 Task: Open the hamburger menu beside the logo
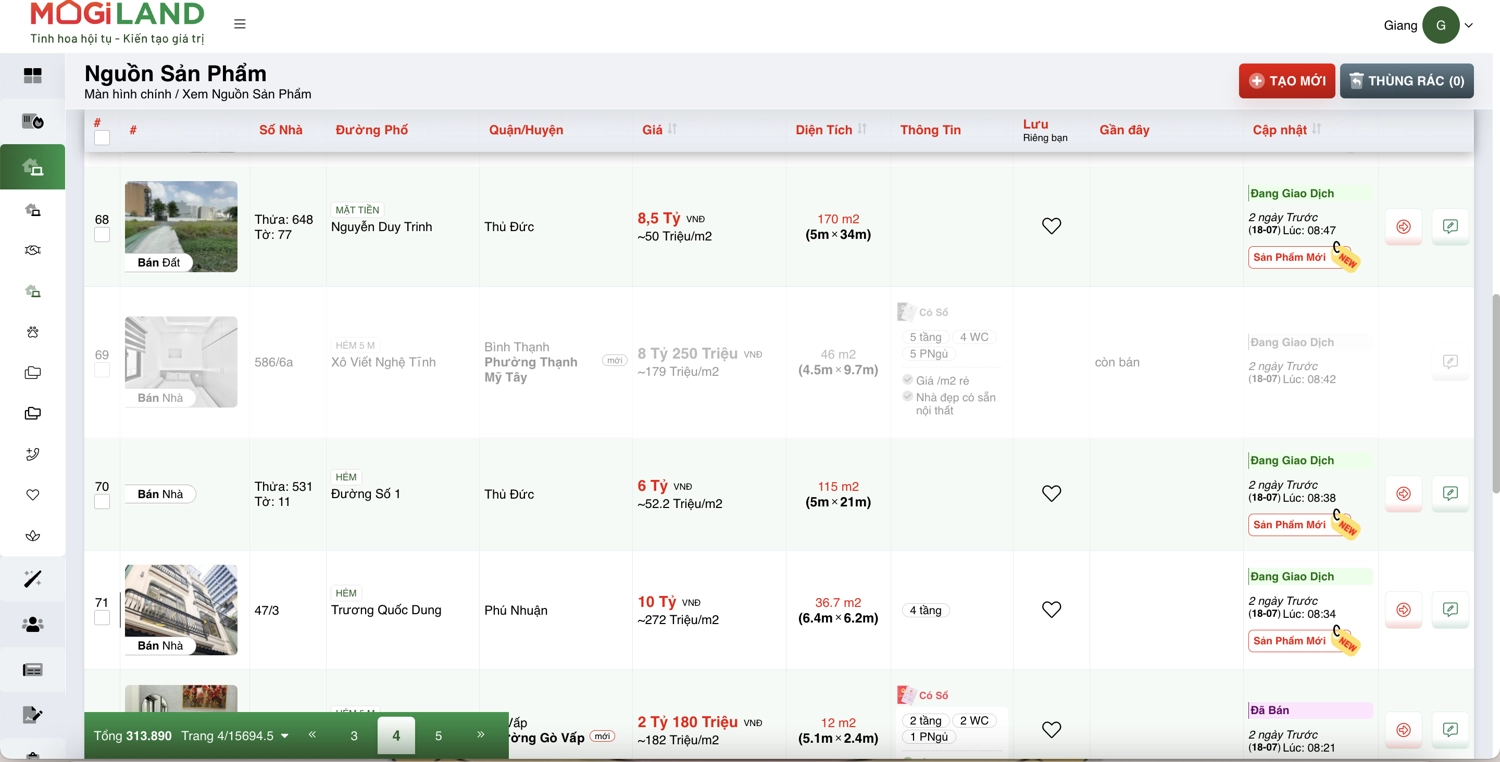pos(240,24)
